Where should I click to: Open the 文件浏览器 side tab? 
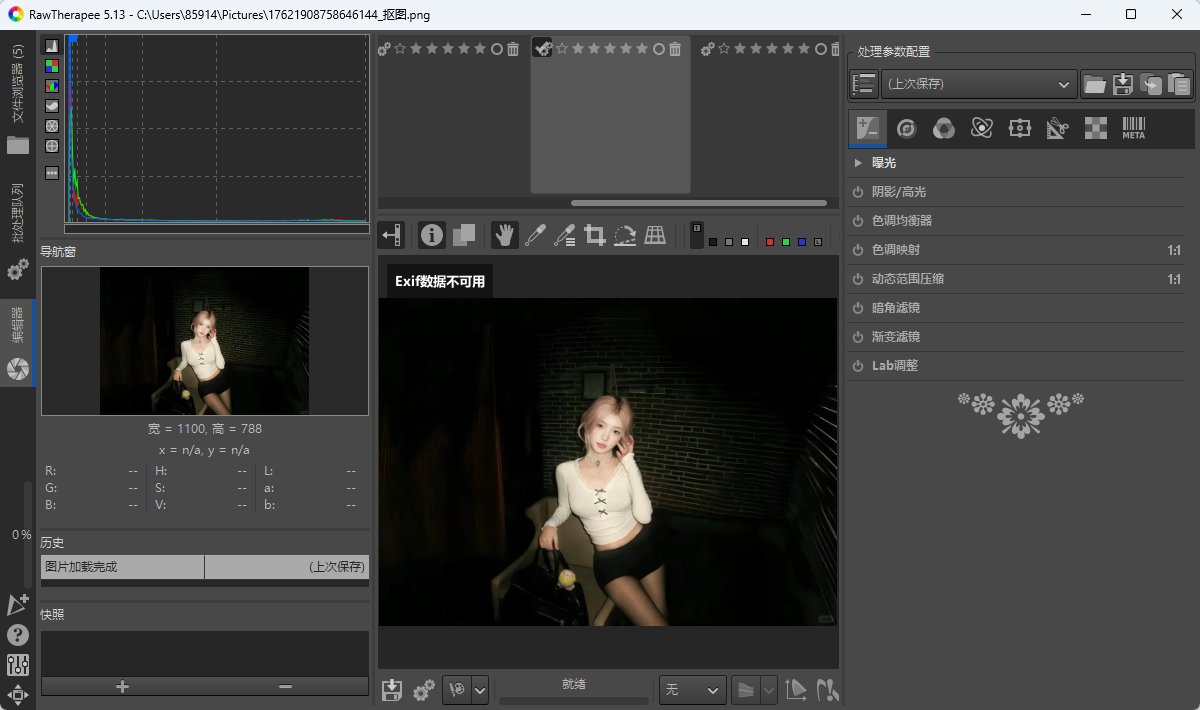(17, 98)
